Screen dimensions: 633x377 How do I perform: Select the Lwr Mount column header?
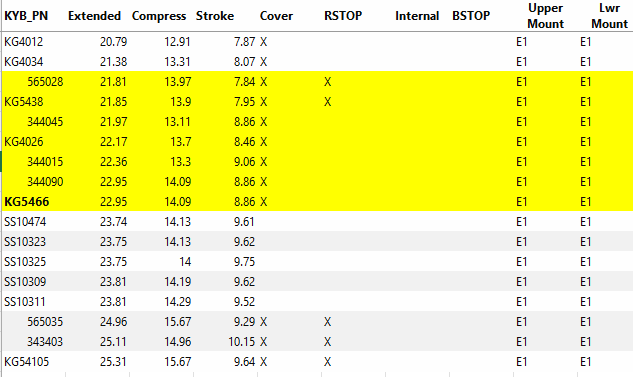click(610, 16)
